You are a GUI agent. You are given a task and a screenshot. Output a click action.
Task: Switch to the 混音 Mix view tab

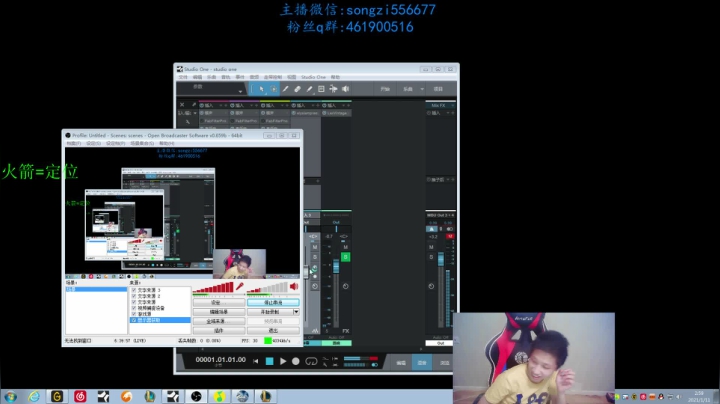click(x=422, y=363)
